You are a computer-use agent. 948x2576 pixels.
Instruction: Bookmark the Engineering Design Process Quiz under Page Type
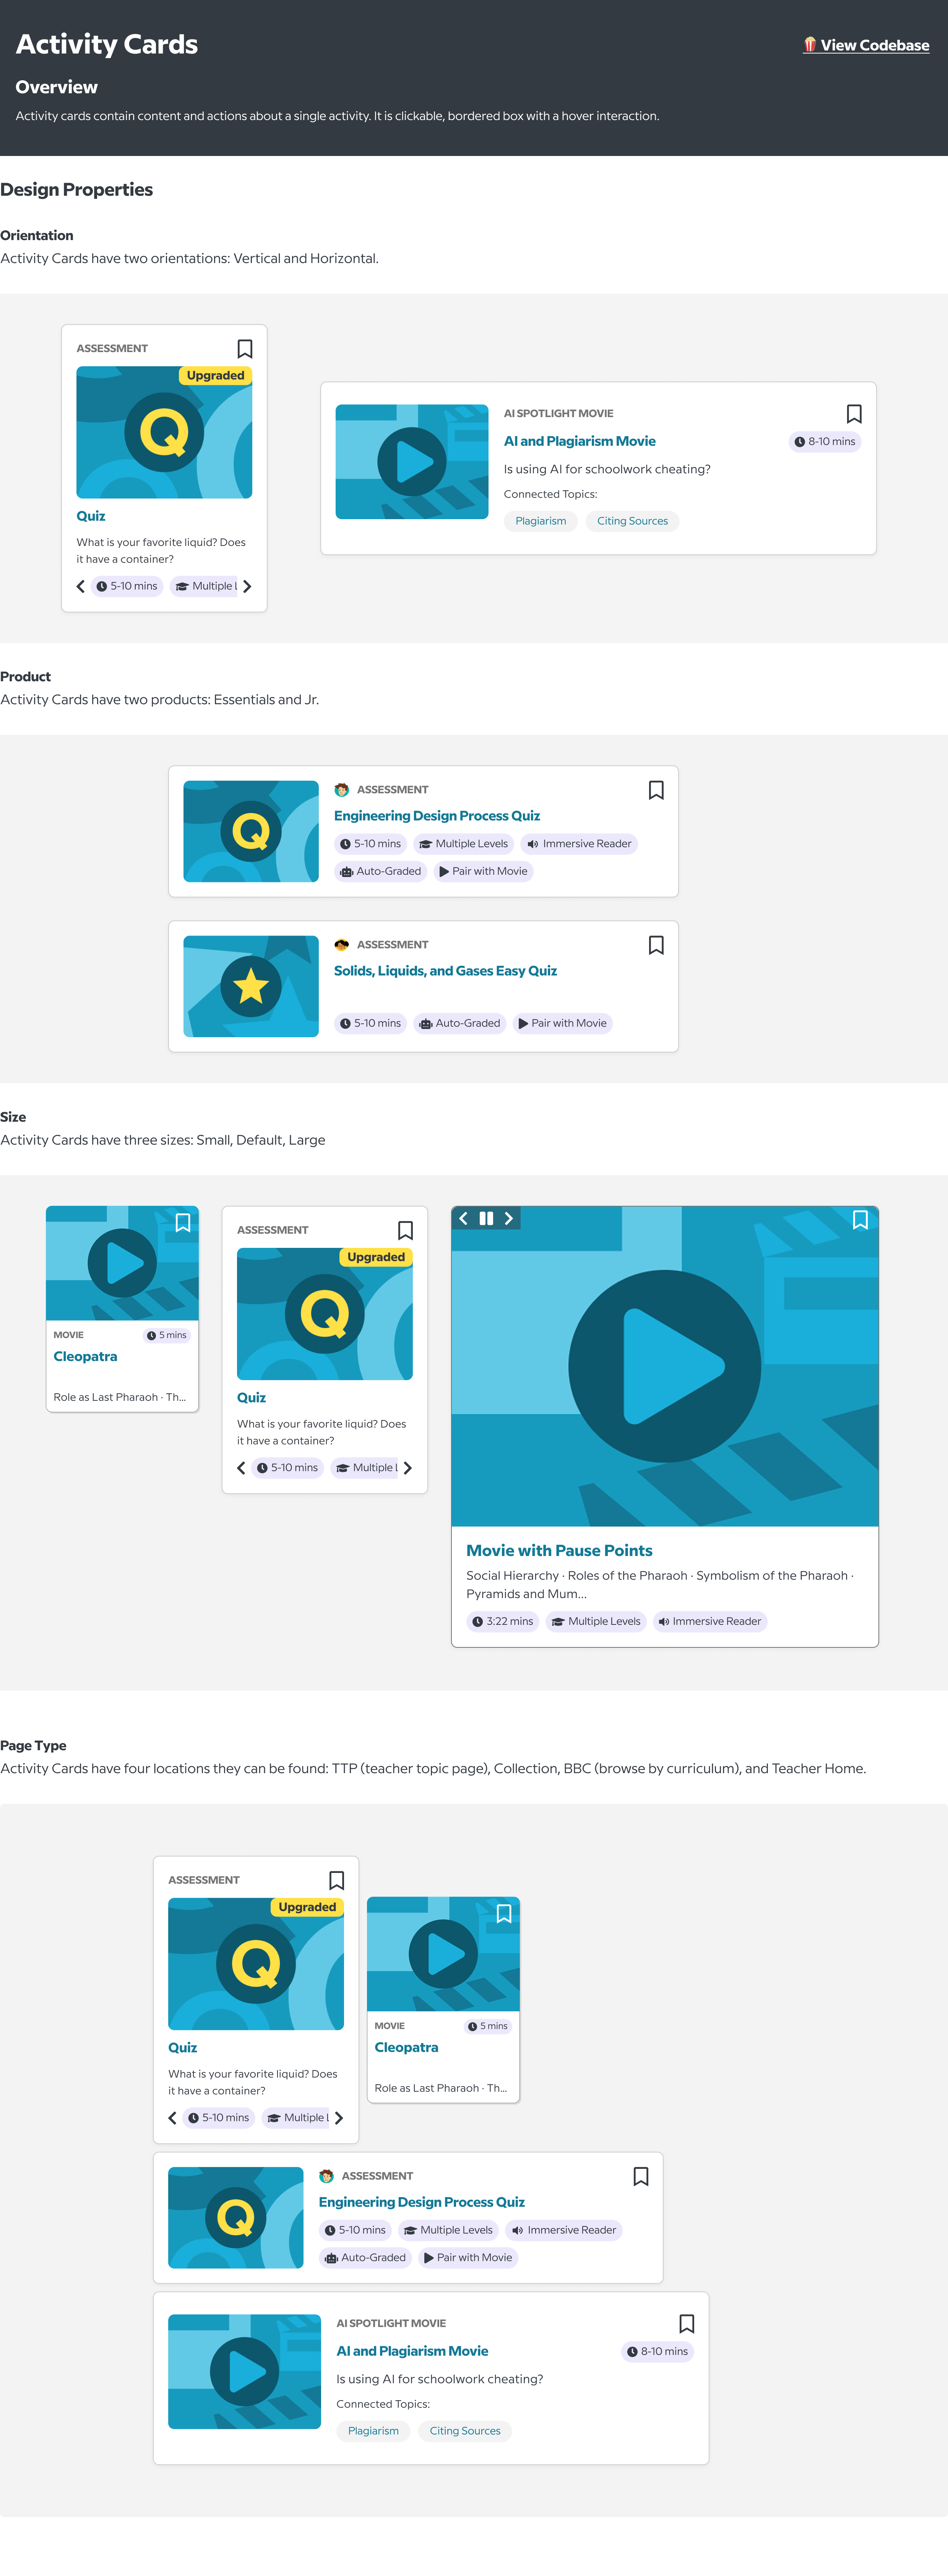tap(641, 2177)
